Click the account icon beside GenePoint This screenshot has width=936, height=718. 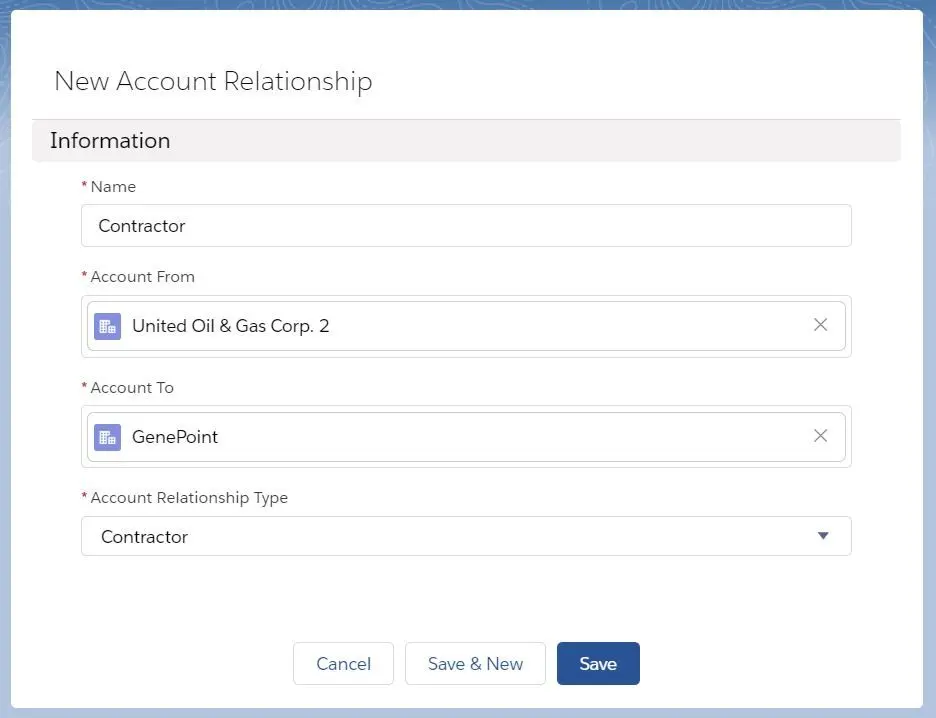(x=107, y=437)
